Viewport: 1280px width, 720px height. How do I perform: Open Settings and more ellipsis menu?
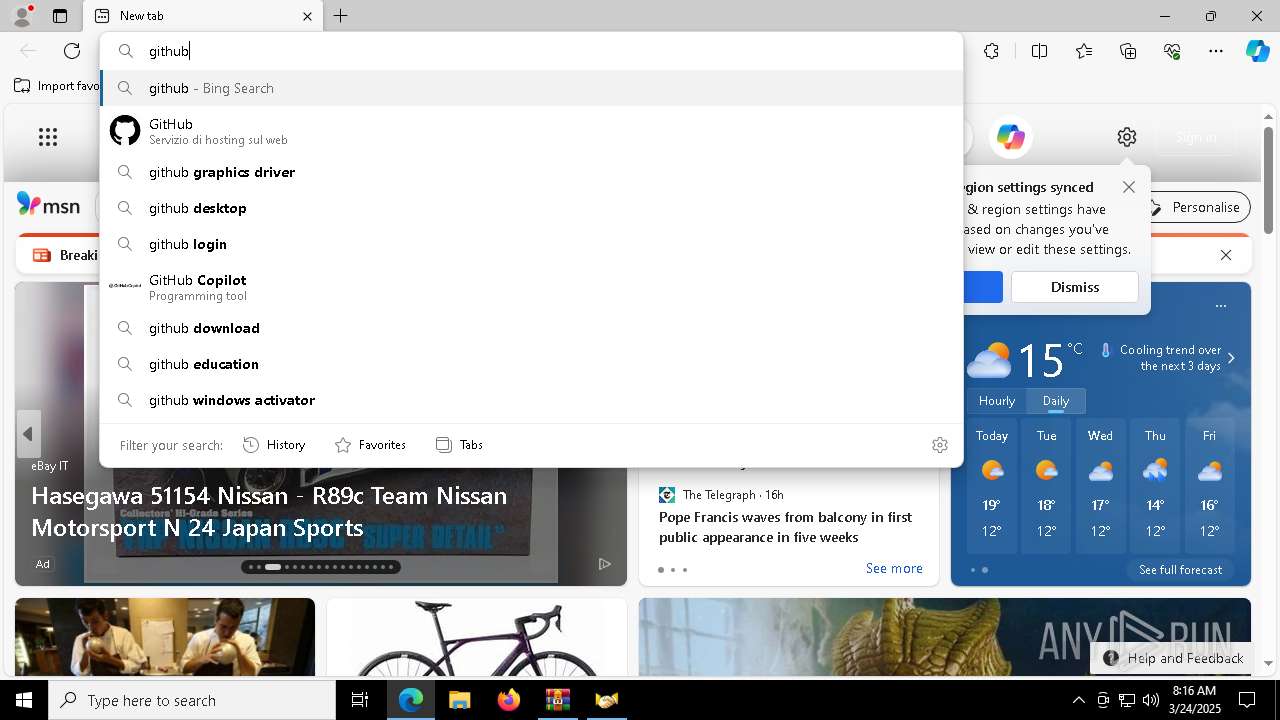1216,51
